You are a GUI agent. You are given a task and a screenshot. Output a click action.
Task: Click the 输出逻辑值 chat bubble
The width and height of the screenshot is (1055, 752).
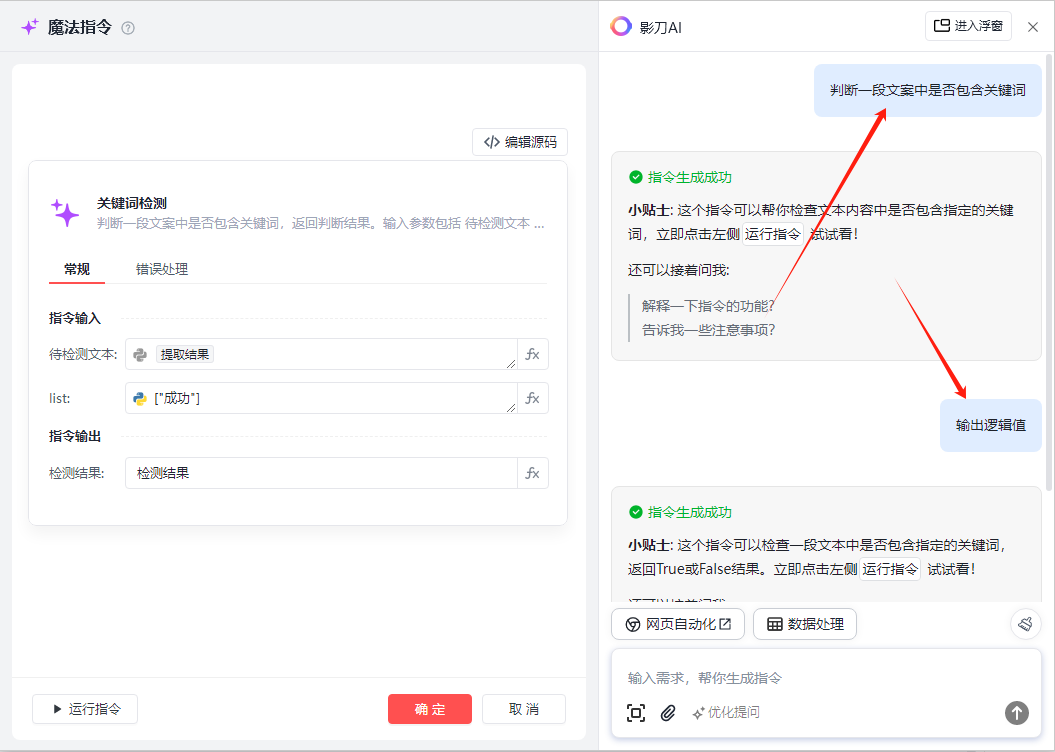click(991, 425)
